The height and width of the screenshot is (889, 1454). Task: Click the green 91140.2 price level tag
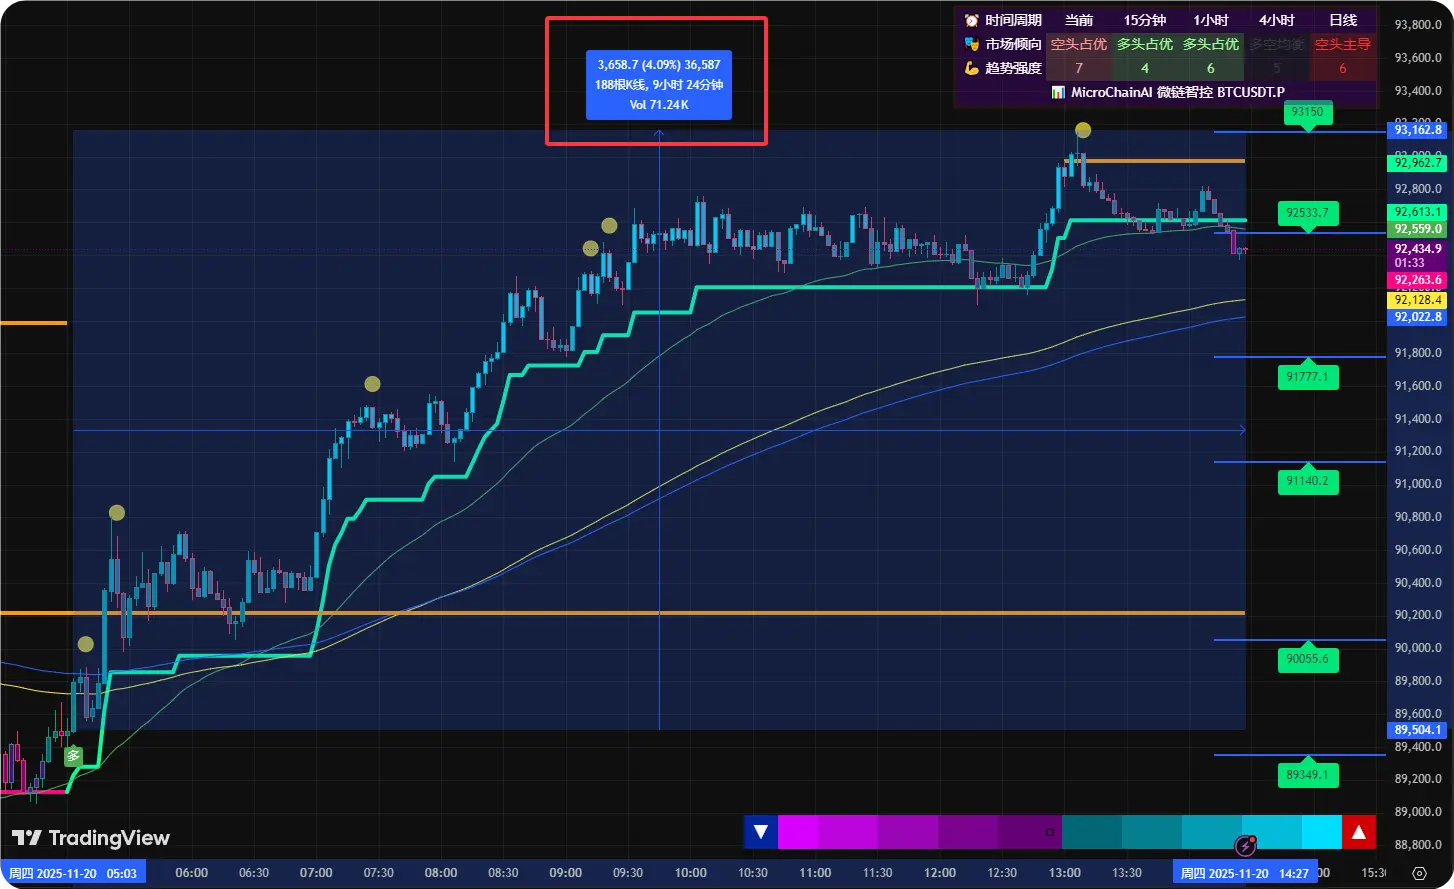(1307, 481)
